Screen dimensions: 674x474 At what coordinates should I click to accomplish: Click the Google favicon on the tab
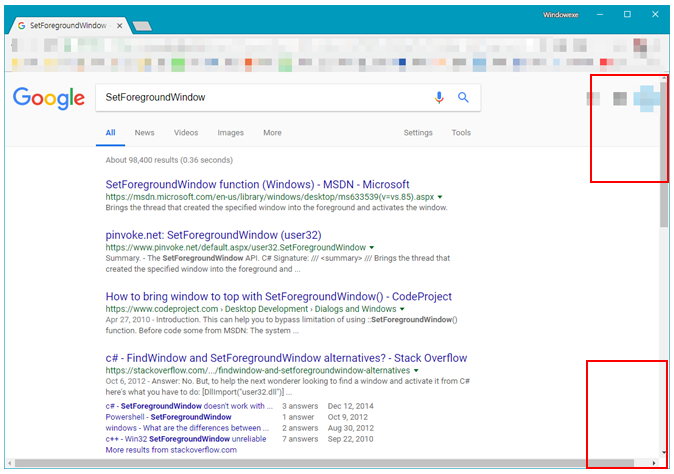[x=21, y=26]
